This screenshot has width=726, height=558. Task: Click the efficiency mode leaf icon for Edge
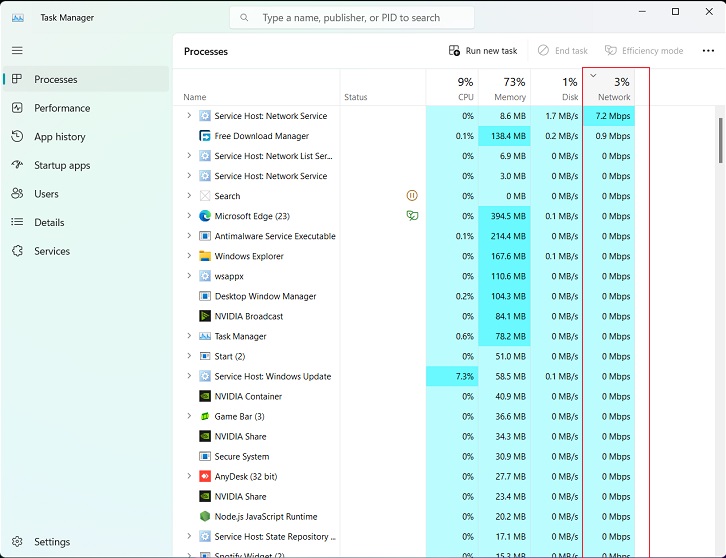point(412,216)
